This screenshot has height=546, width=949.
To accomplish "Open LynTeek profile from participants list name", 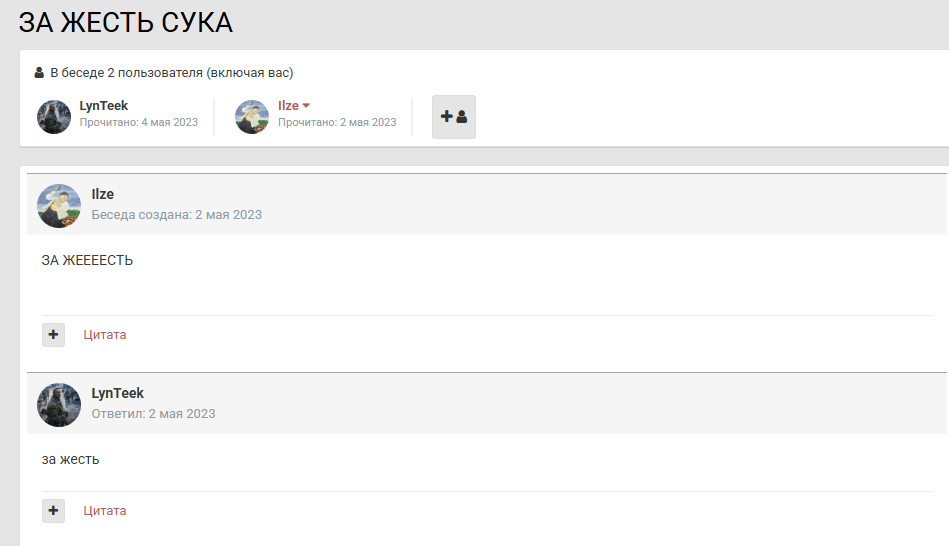I will coord(104,106).
